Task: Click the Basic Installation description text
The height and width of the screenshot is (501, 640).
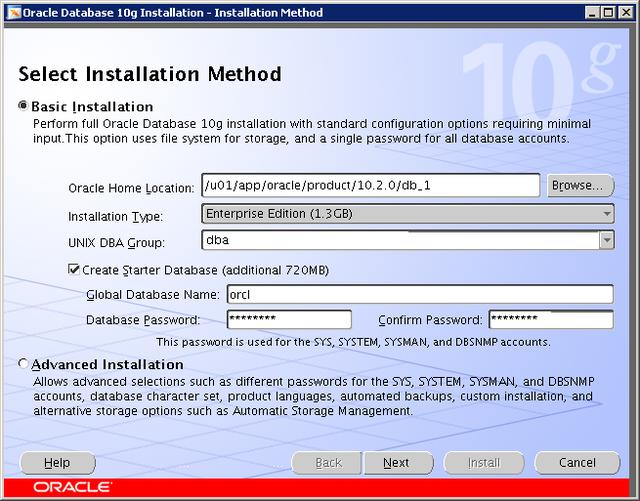Action: pyautogui.click(x=312, y=131)
